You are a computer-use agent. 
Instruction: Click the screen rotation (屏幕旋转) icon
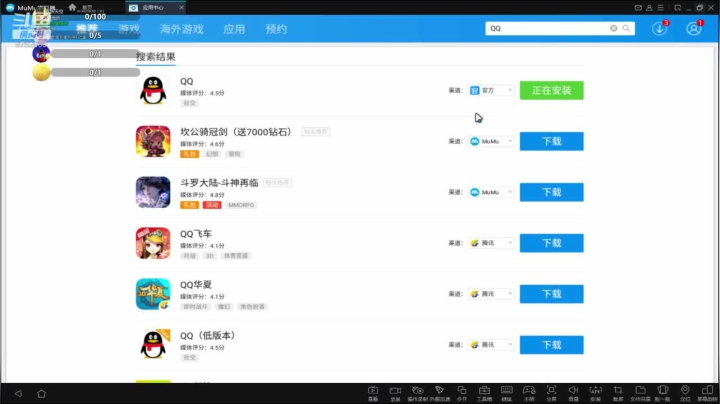pyautogui.click(x=707, y=393)
